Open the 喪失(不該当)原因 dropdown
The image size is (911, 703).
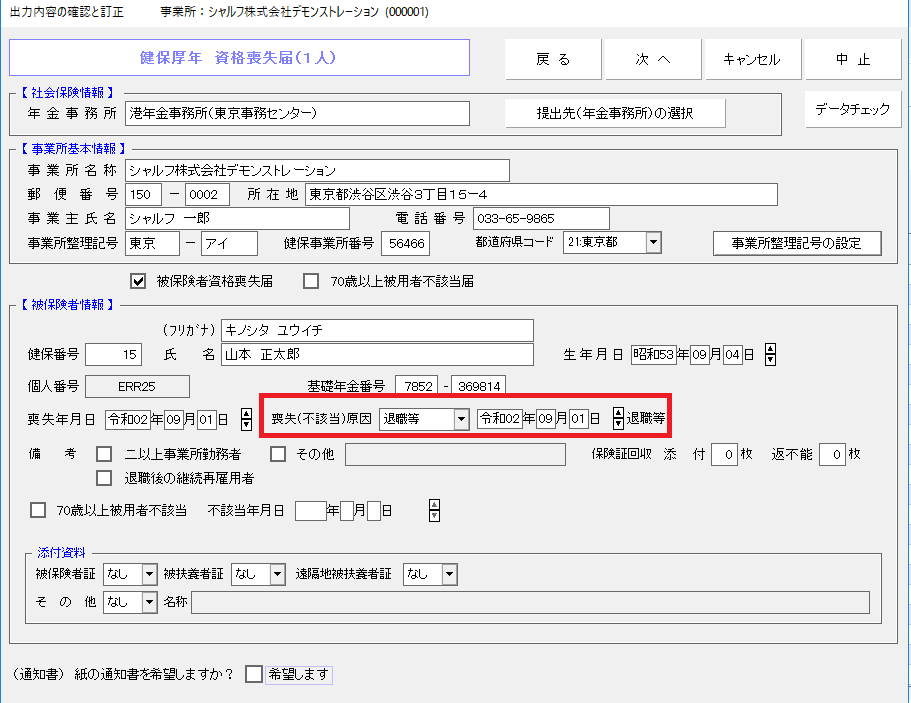pos(461,419)
